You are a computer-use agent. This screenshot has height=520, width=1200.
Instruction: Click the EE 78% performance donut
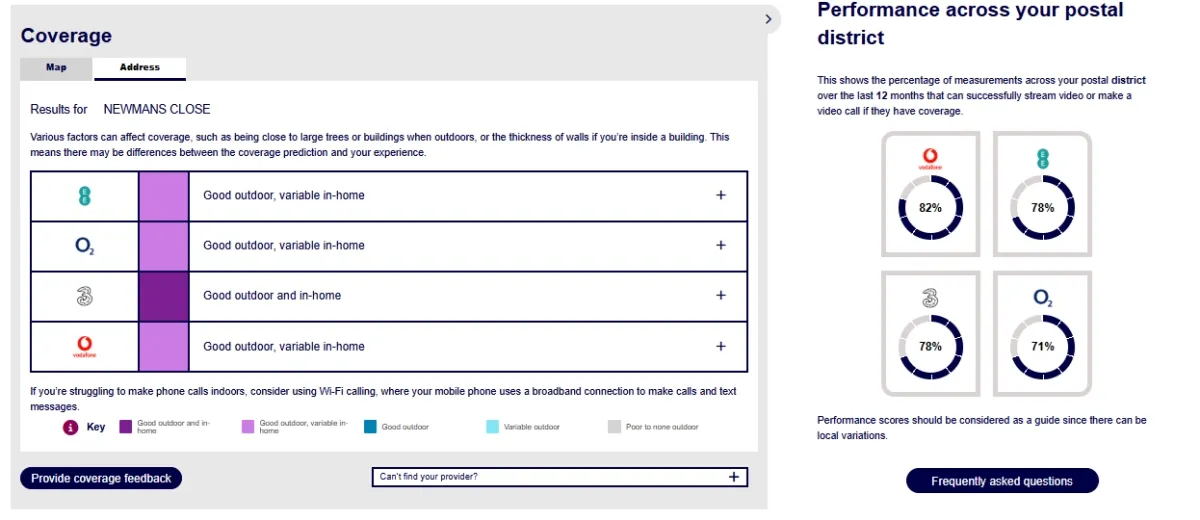coord(1042,208)
